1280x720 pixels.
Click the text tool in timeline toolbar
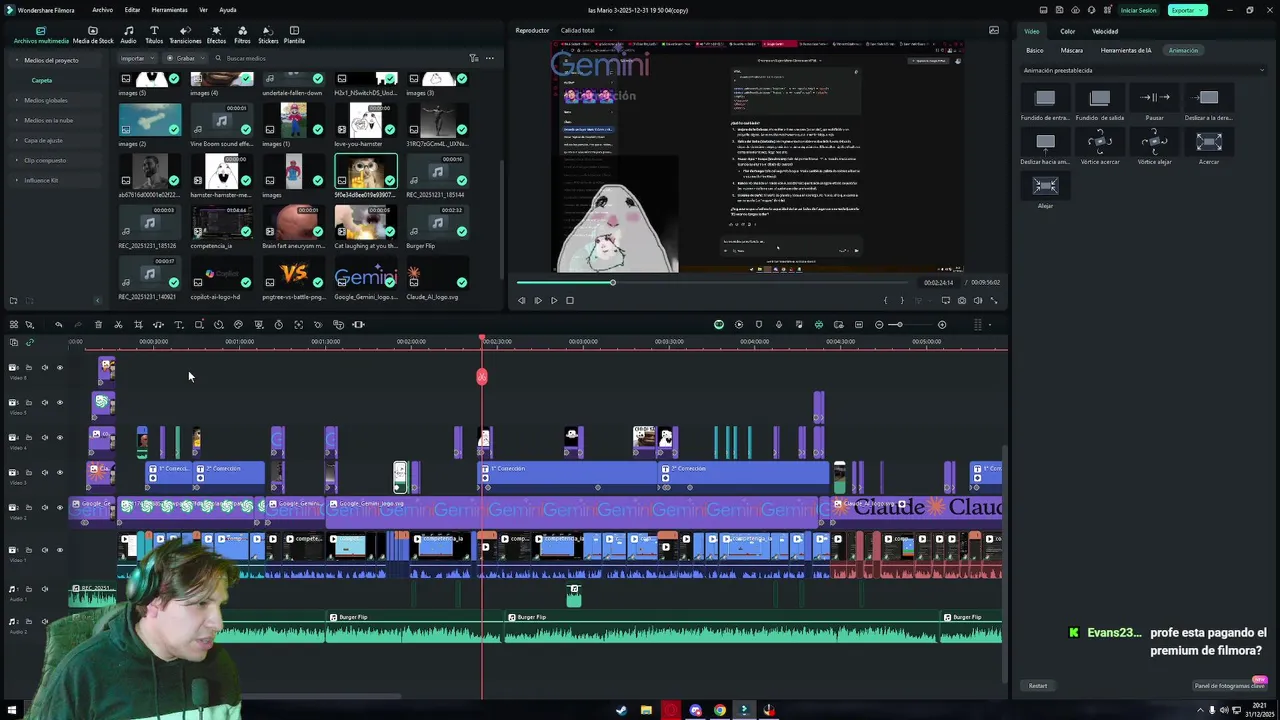(x=178, y=325)
